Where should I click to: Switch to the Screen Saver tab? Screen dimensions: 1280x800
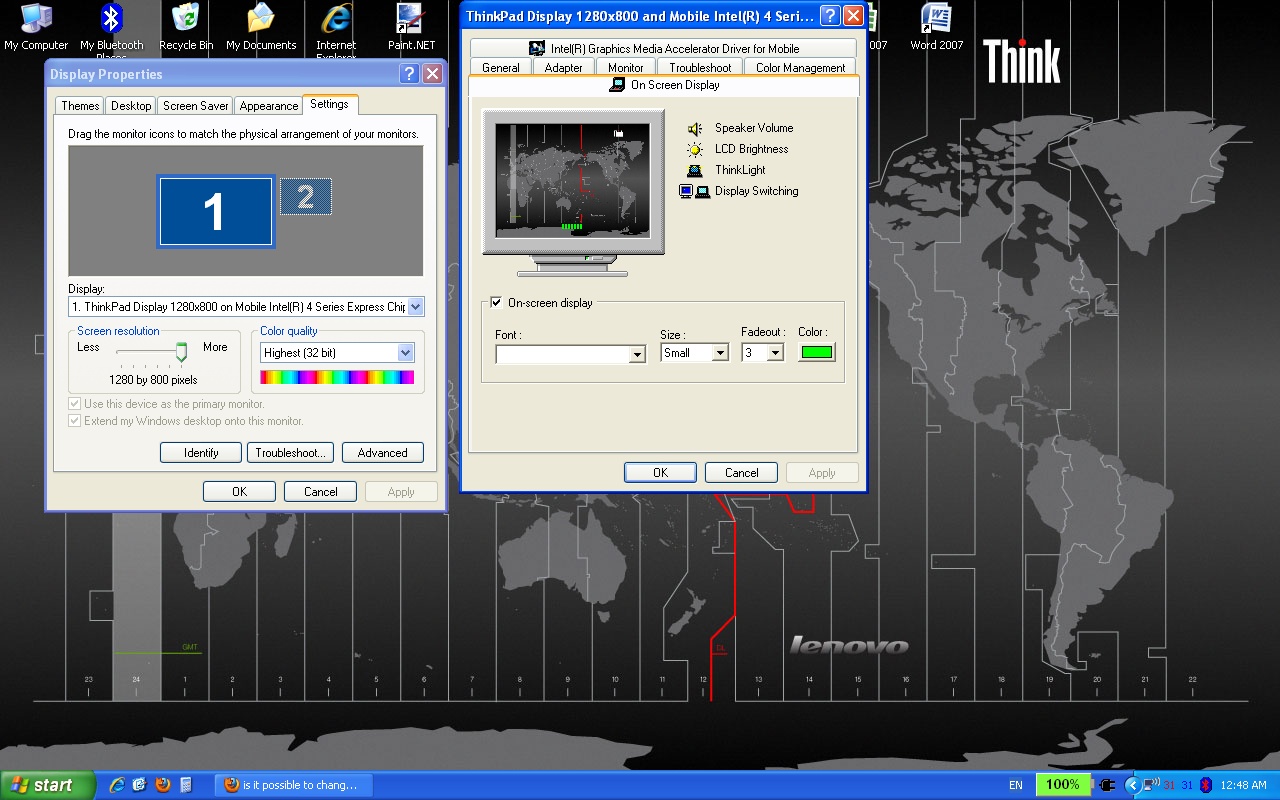click(x=195, y=106)
